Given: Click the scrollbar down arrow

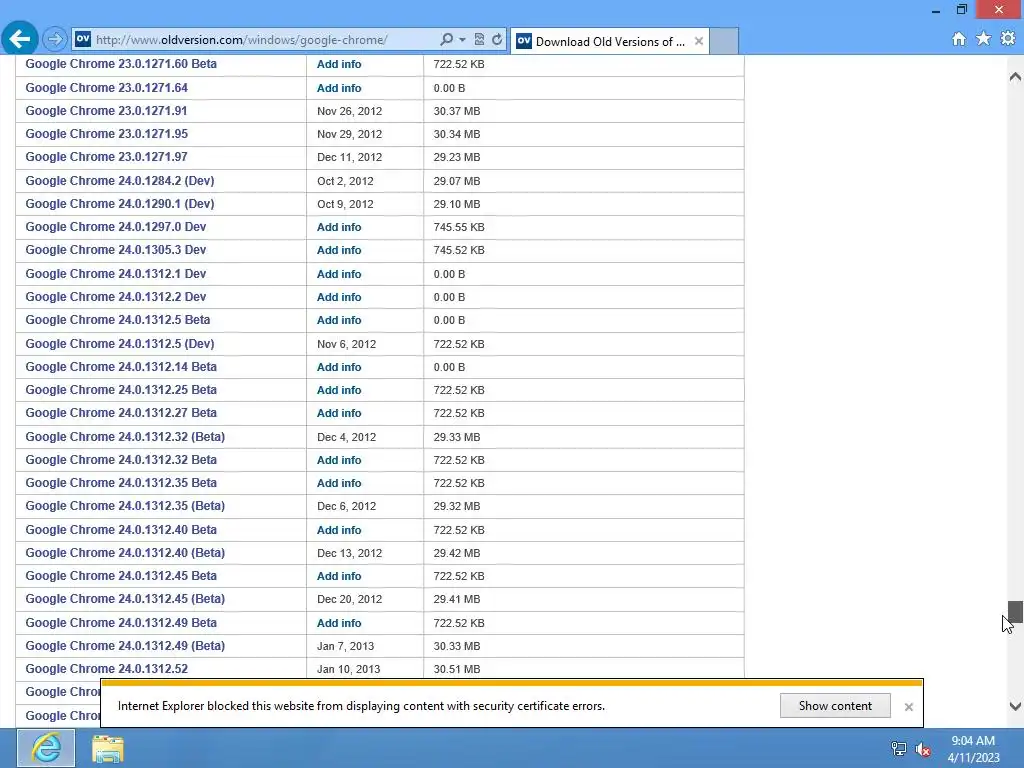Looking at the screenshot, I should tap(1015, 706).
